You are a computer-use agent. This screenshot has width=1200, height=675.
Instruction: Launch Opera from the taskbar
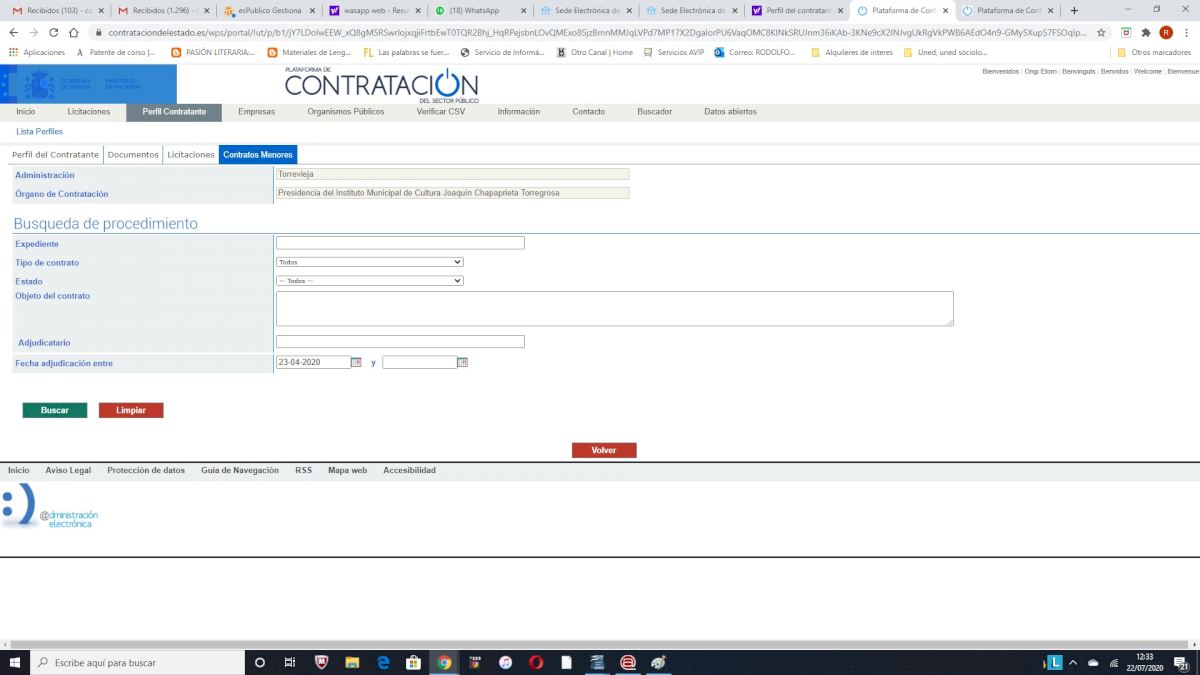pos(536,662)
